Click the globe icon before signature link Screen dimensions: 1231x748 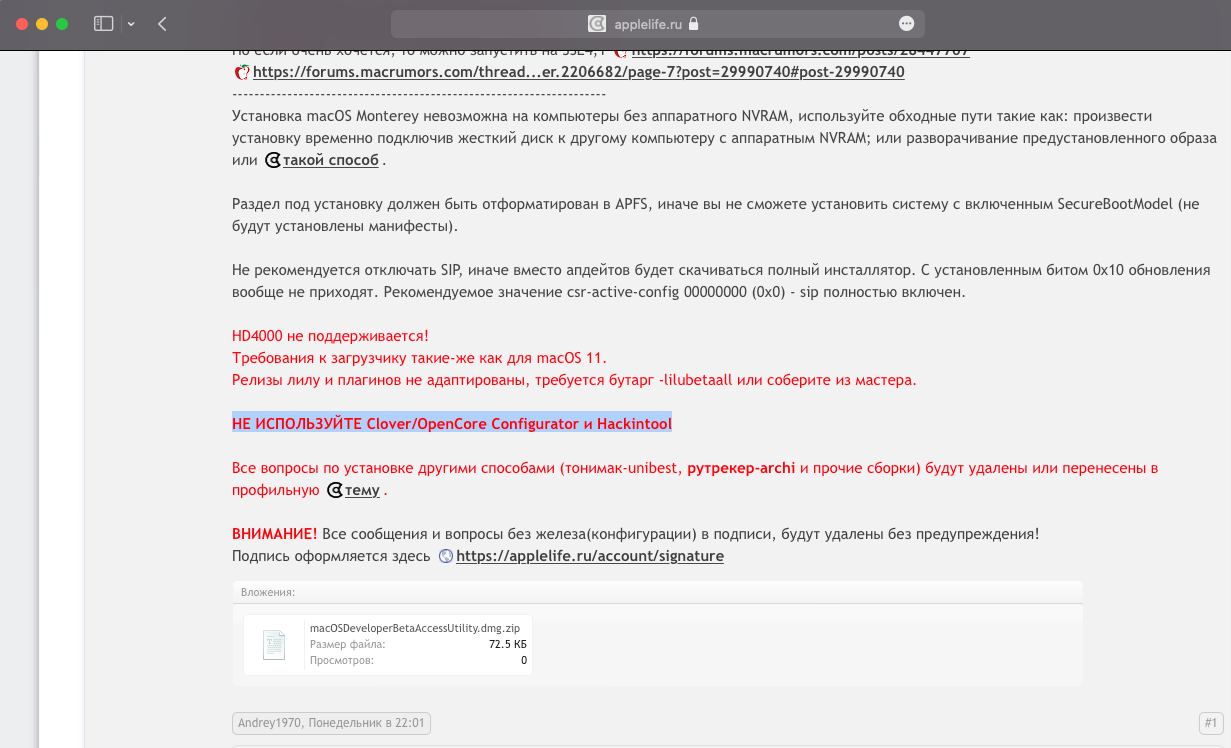(x=446, y=556)
